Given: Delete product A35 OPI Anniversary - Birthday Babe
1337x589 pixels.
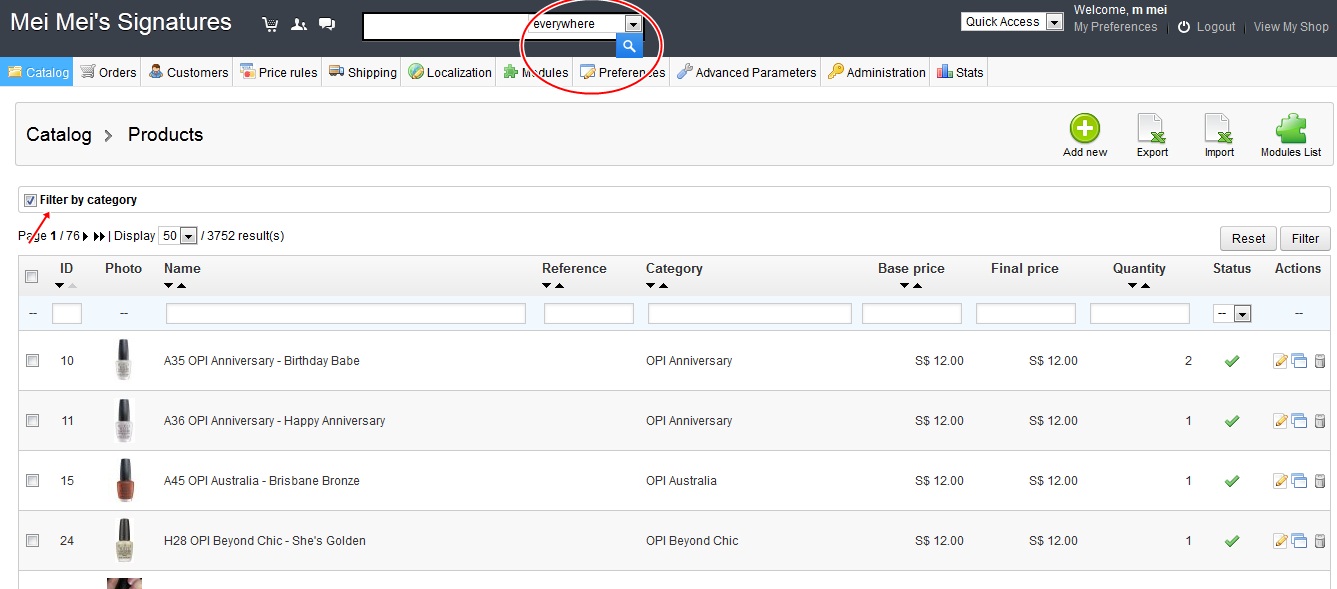Looking at the screenshot, I should [x=1319, y=361].
